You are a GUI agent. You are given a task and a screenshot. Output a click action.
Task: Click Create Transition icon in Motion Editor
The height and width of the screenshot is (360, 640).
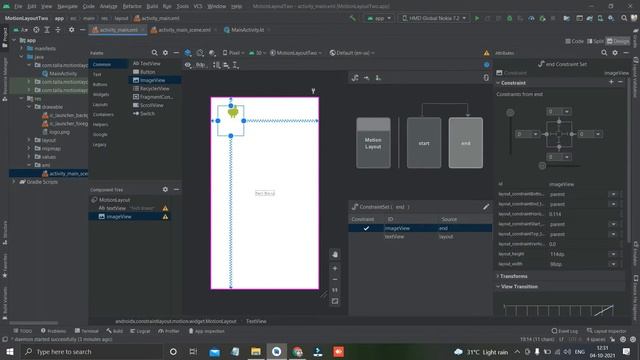pyautogui.click(x=367, y=78)
